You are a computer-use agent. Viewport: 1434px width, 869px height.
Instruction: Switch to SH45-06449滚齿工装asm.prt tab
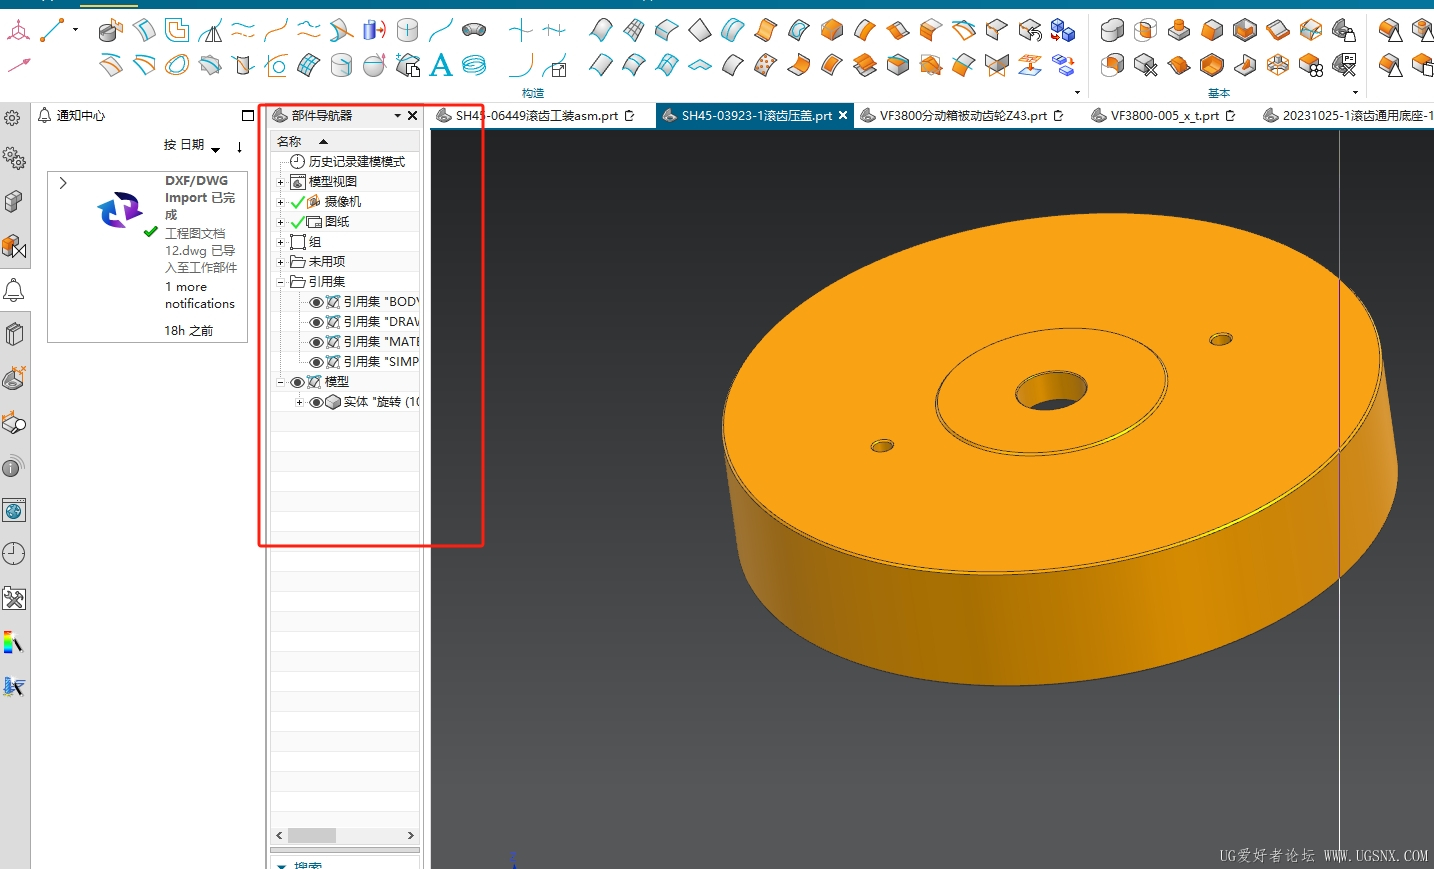point(536,116)
